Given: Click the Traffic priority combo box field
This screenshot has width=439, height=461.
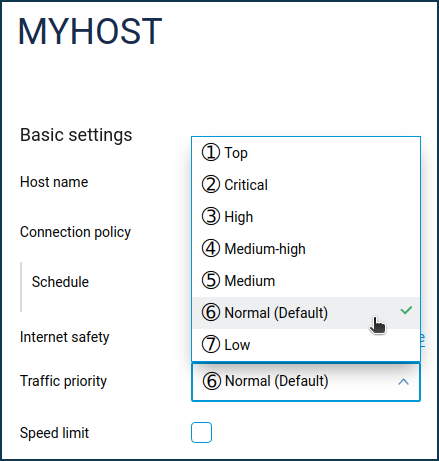Looking at the screenshot, I should coord(306,382).
